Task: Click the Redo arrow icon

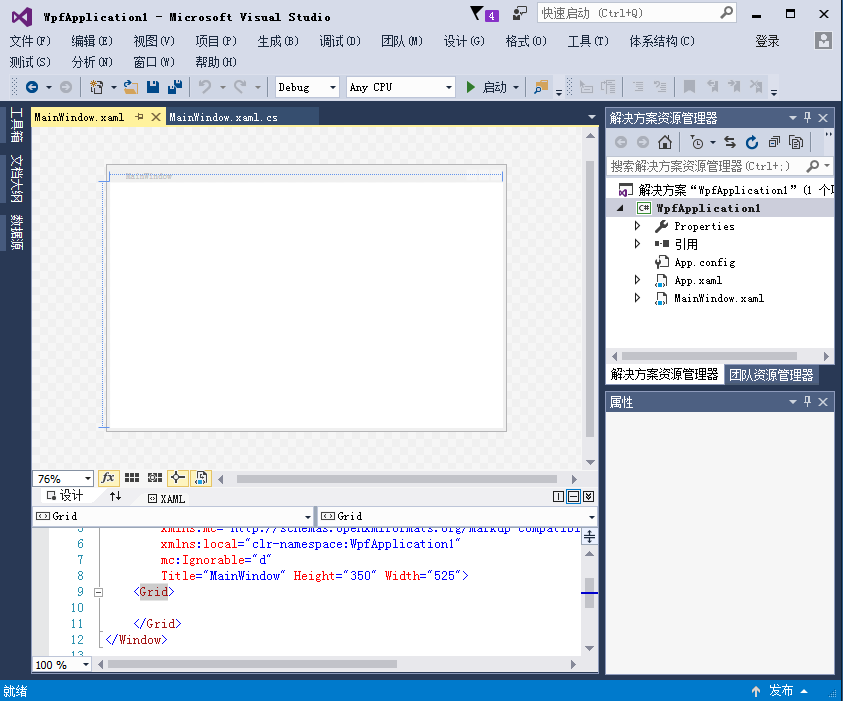Action: click(x=240, y=87)
